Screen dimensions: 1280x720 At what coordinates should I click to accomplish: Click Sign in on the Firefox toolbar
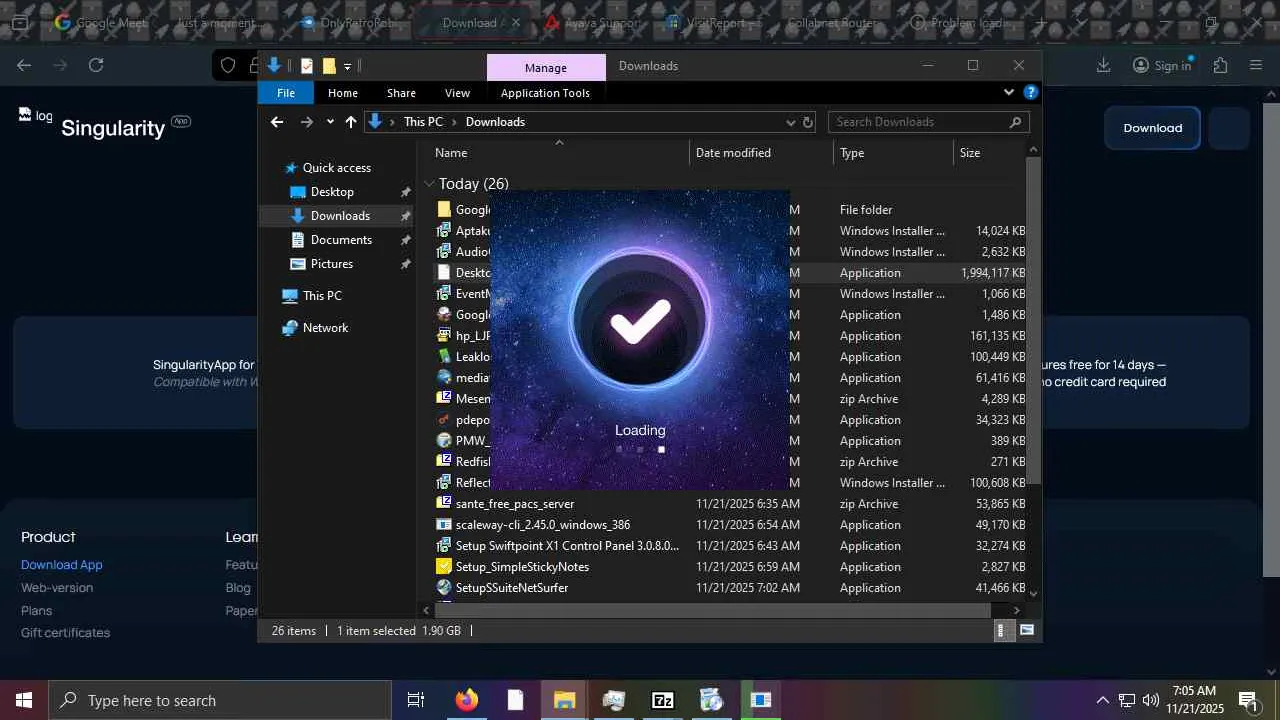point(1162,65)
